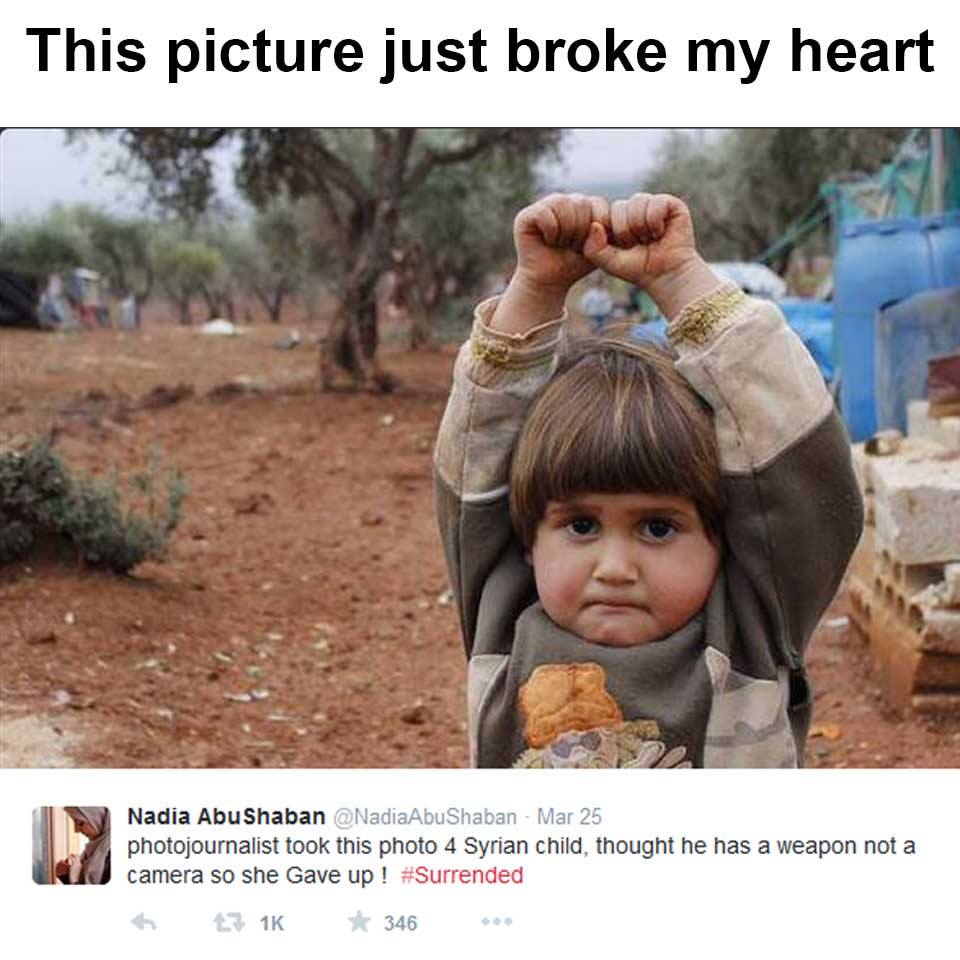Click the headline 'This picture just broke my heart'
960x960 pixels.
pyautogui.click(x=480, y=53)
